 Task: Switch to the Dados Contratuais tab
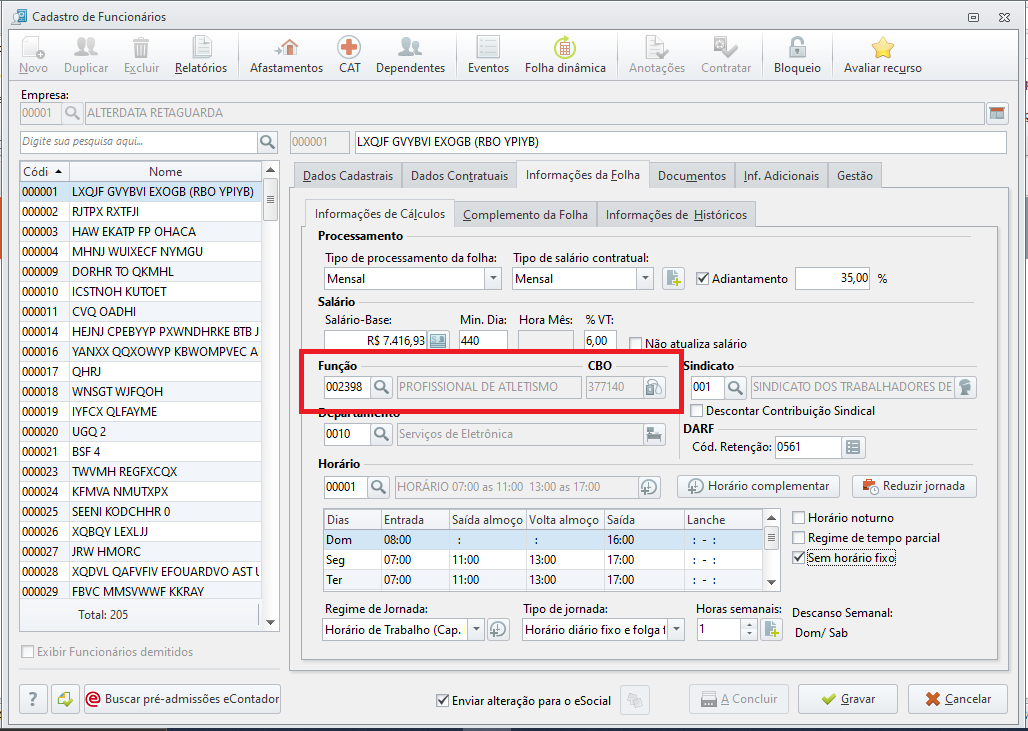click(x=459, y=176)
